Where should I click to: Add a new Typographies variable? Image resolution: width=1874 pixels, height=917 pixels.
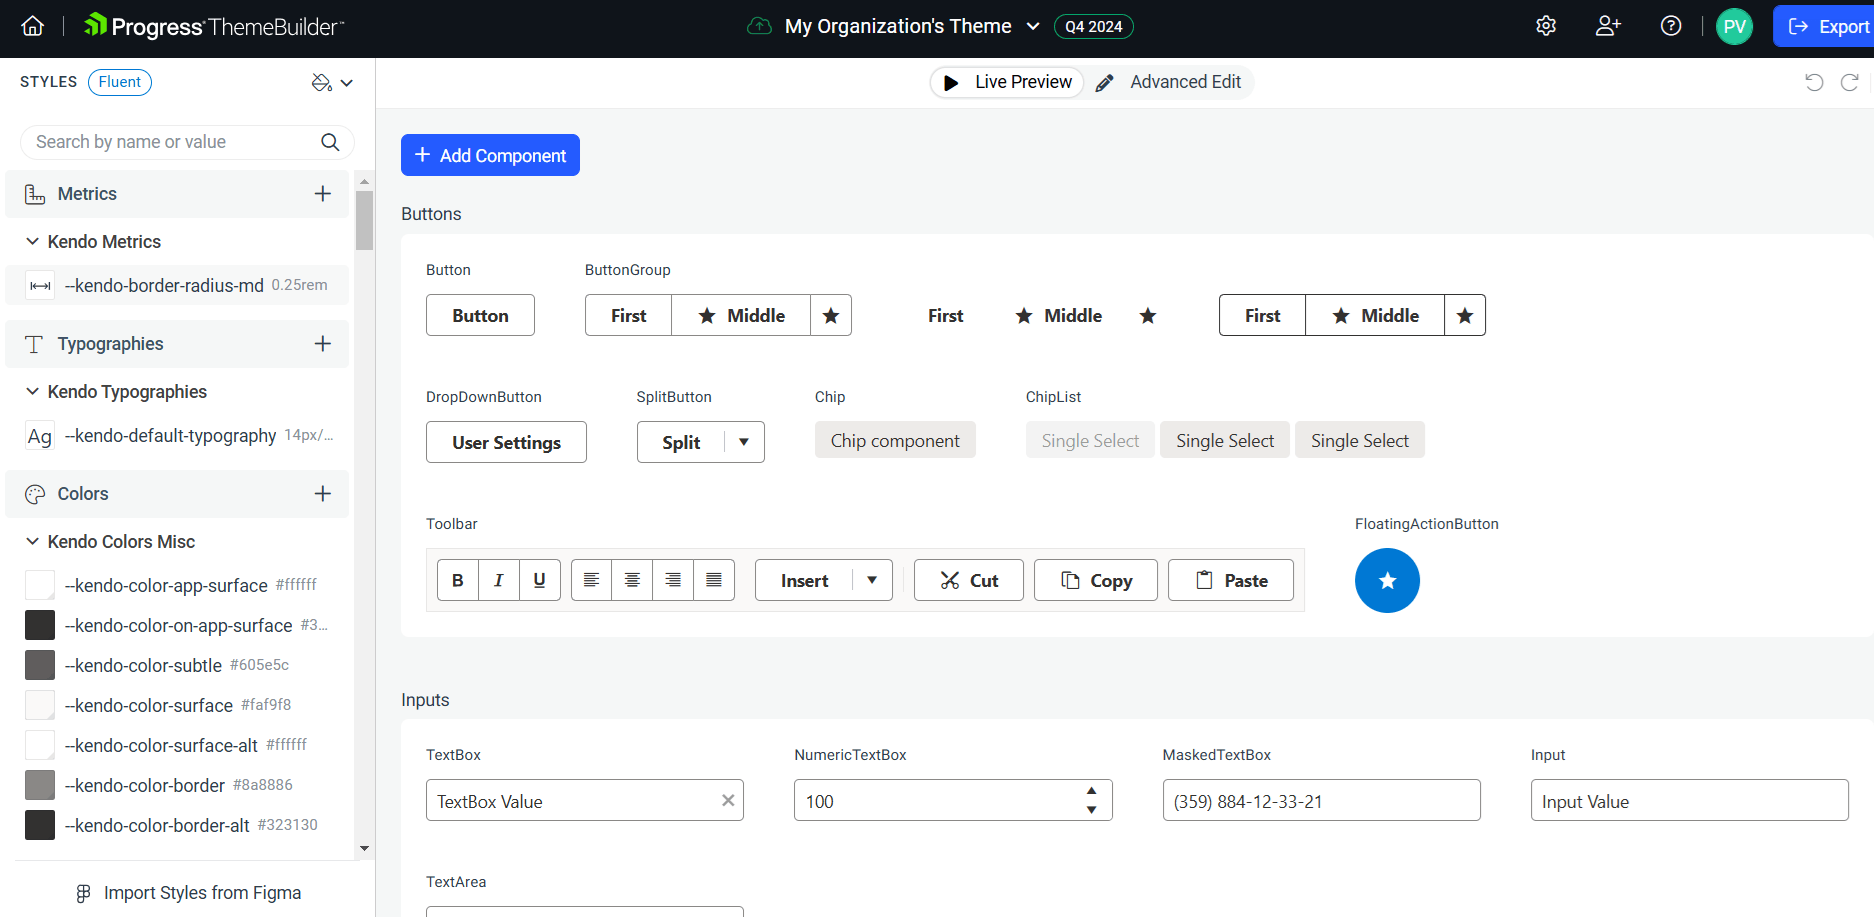click(323, 344)
